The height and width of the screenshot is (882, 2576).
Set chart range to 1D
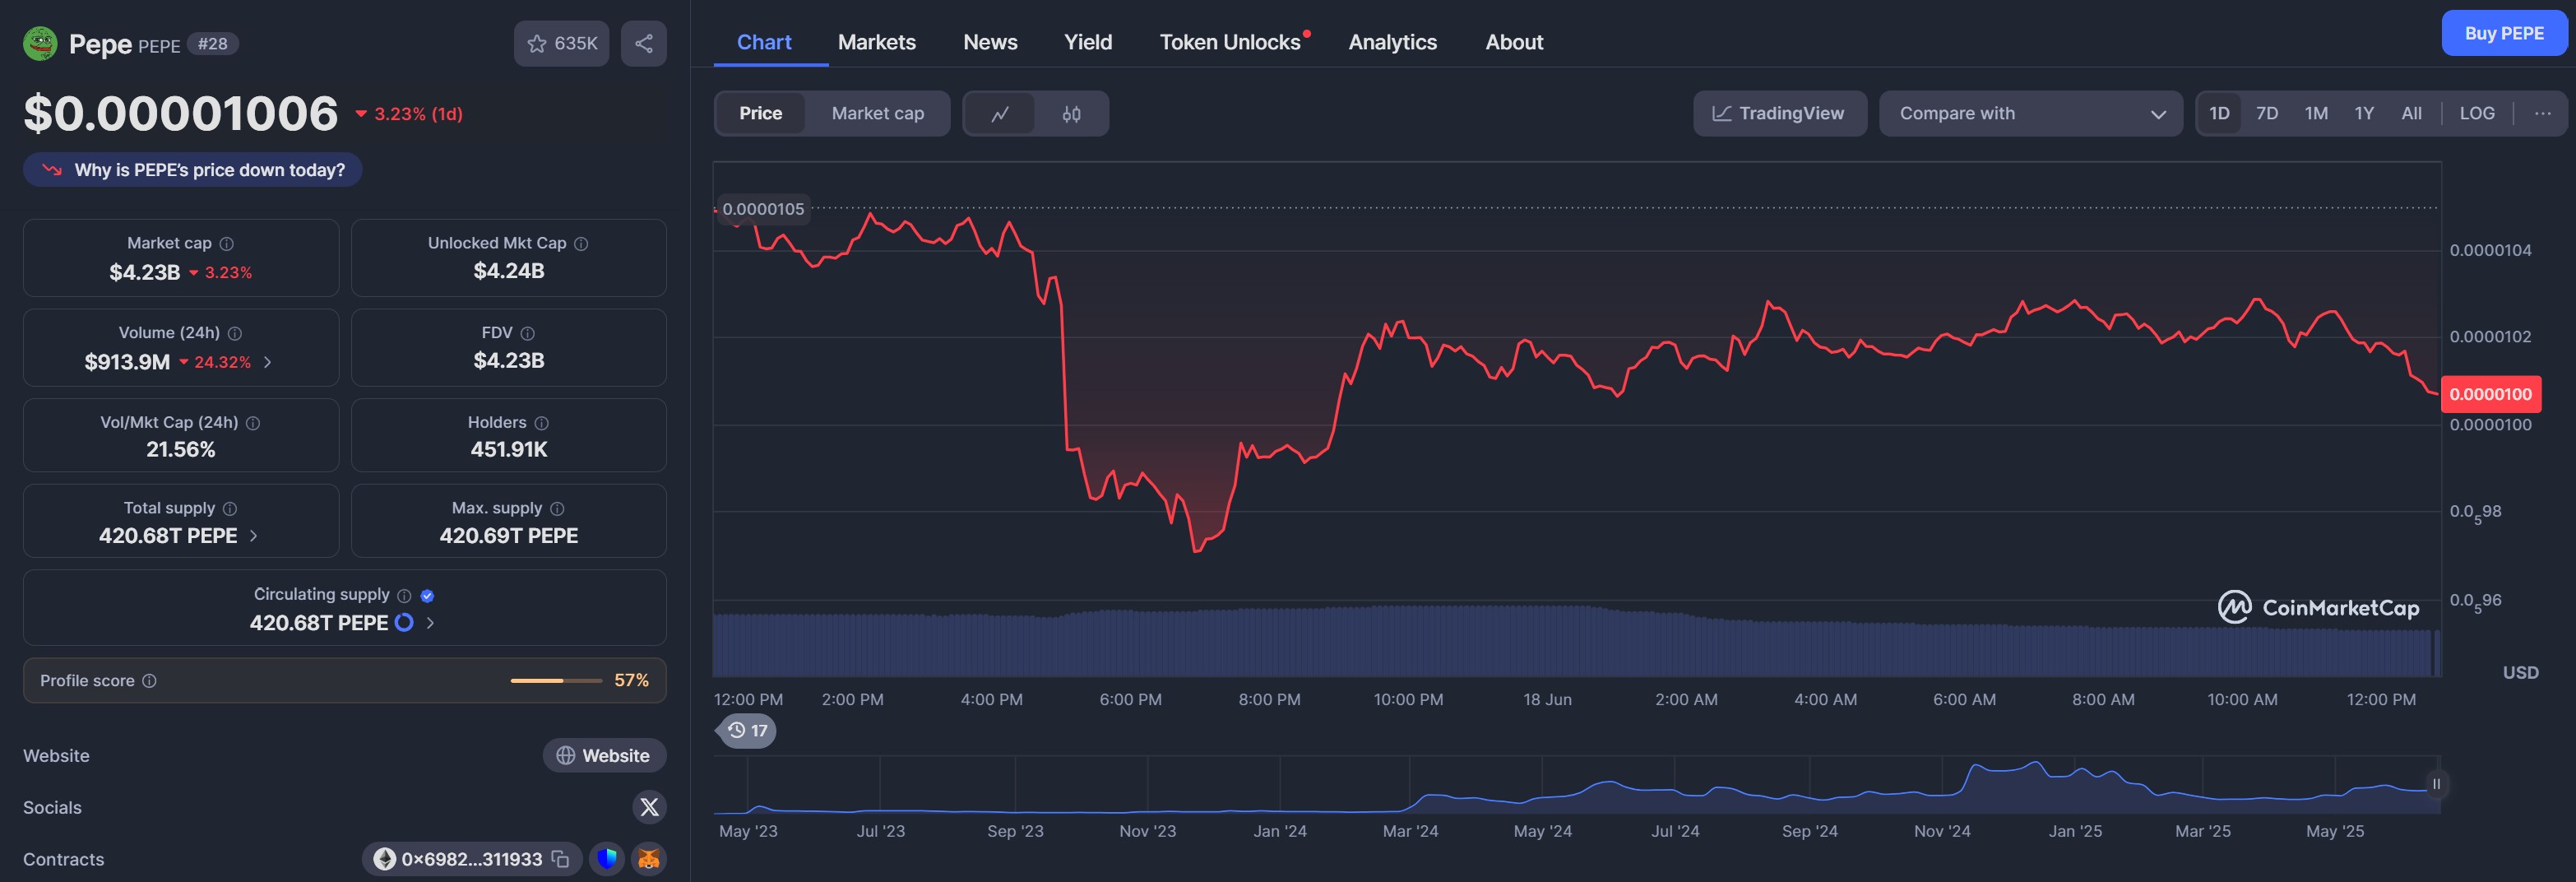tap(2219, 113)
